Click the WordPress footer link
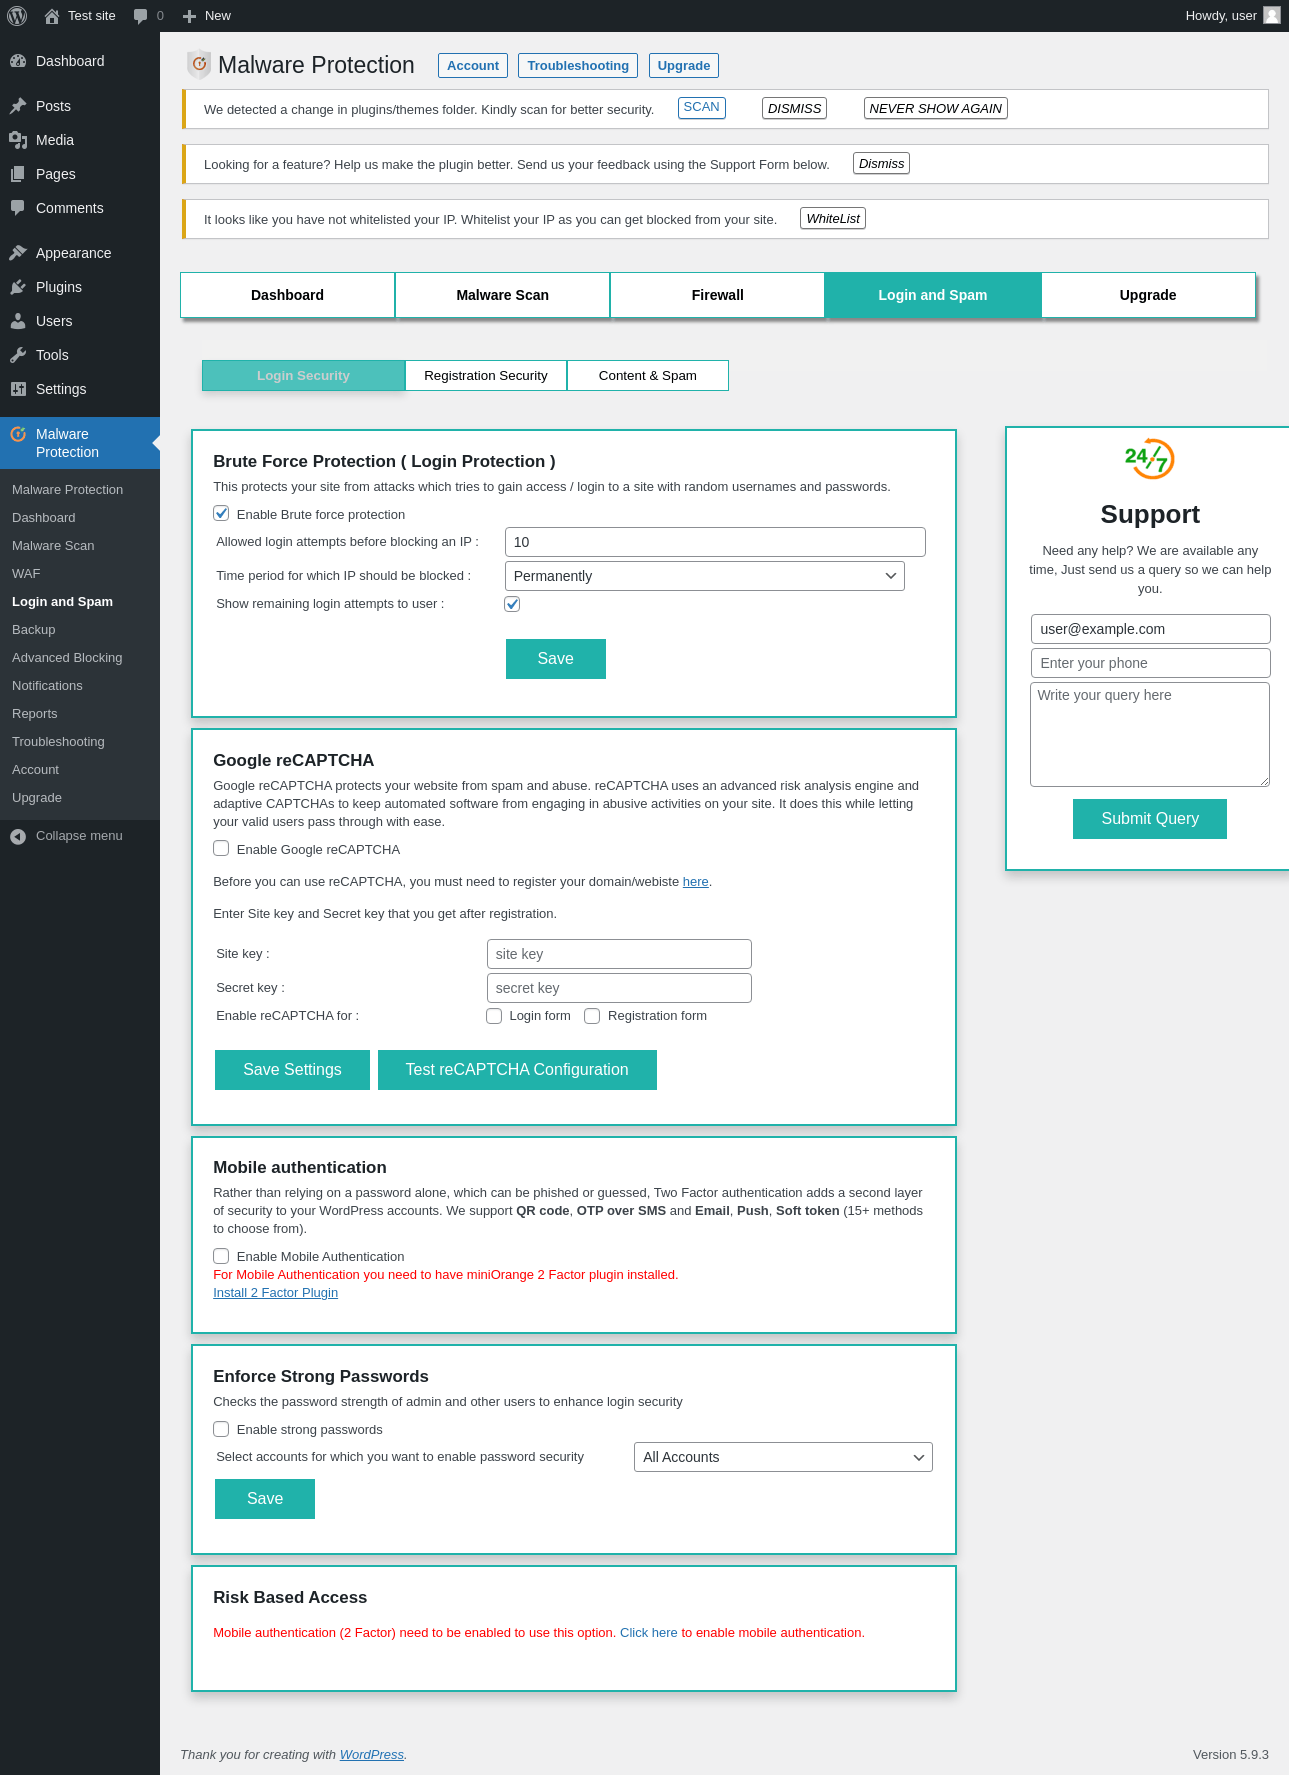 (x=372, y=1755)
